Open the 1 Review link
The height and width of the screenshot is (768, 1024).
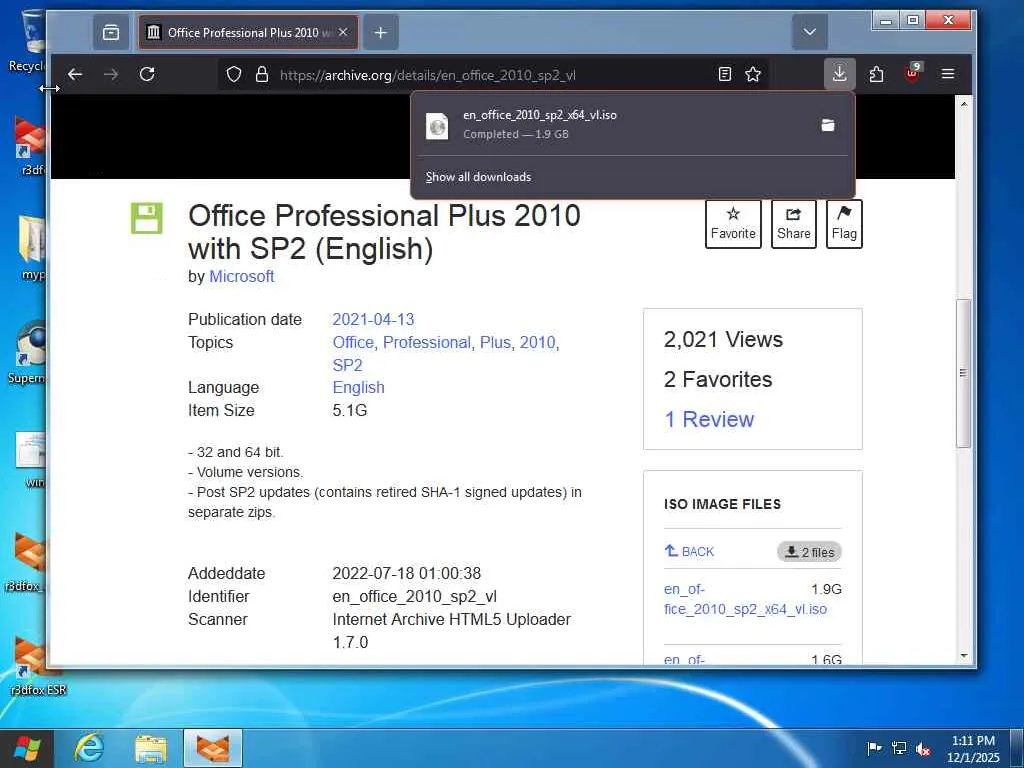[709, 419]
